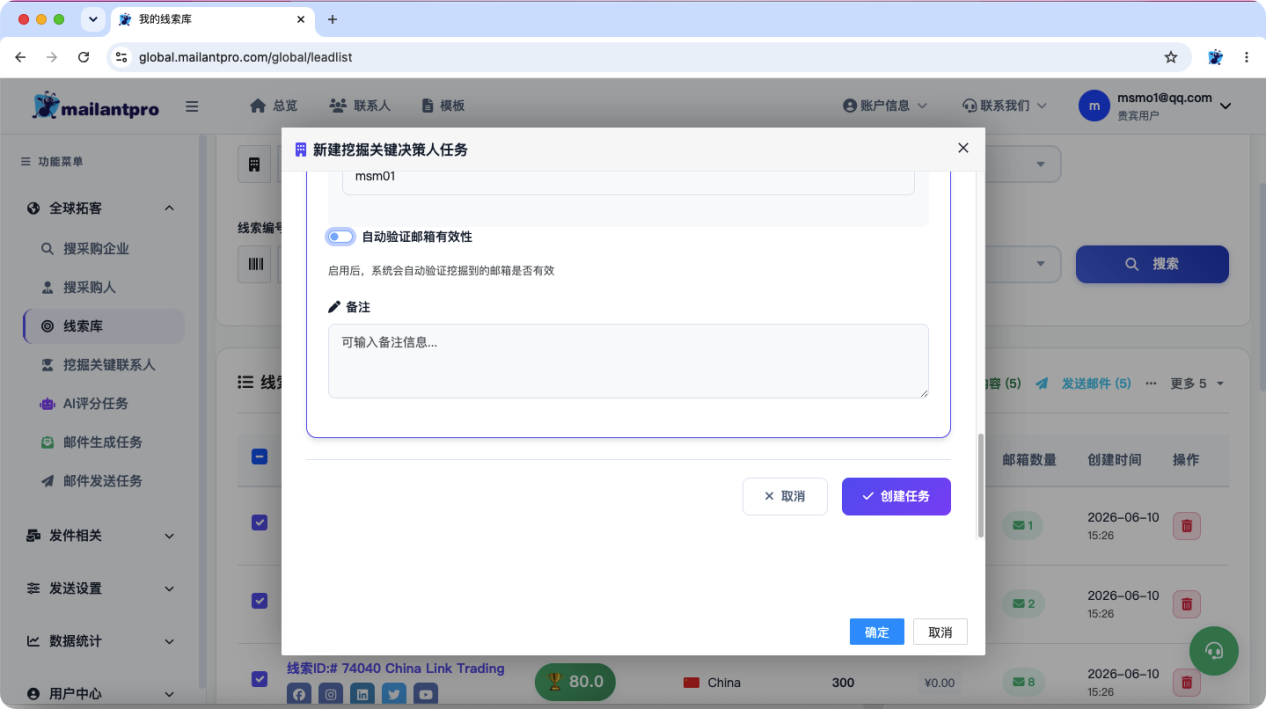The image size is (1266, 709).
Task: Expand the 用户中心 sidebar section
Action: tap(100, 693)
